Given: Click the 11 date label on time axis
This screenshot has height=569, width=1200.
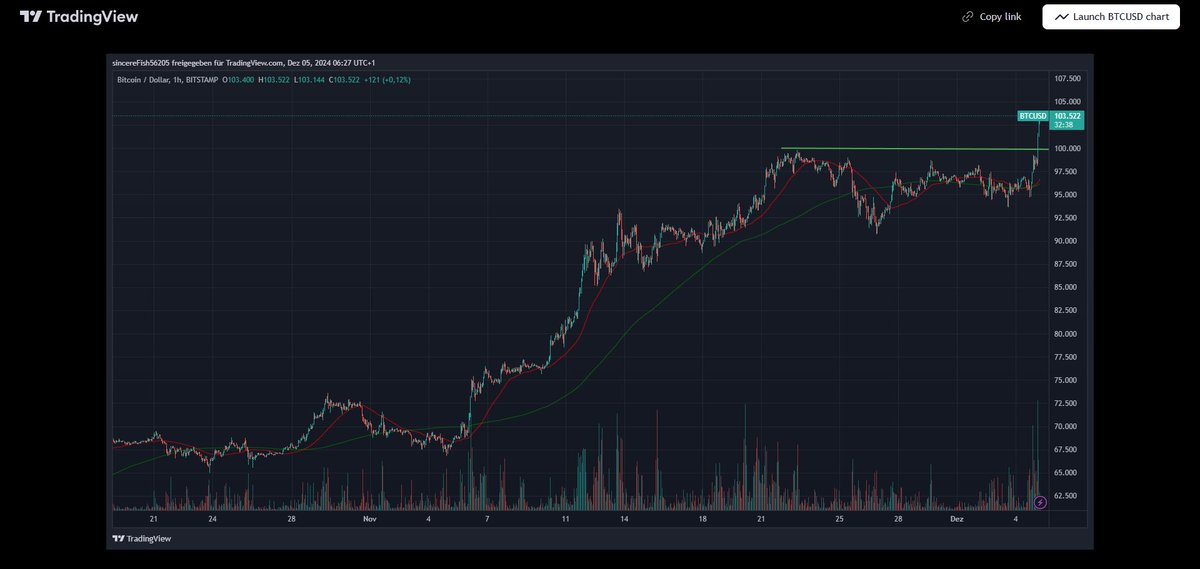Looking at the screenshot, I should coord(565,520).
